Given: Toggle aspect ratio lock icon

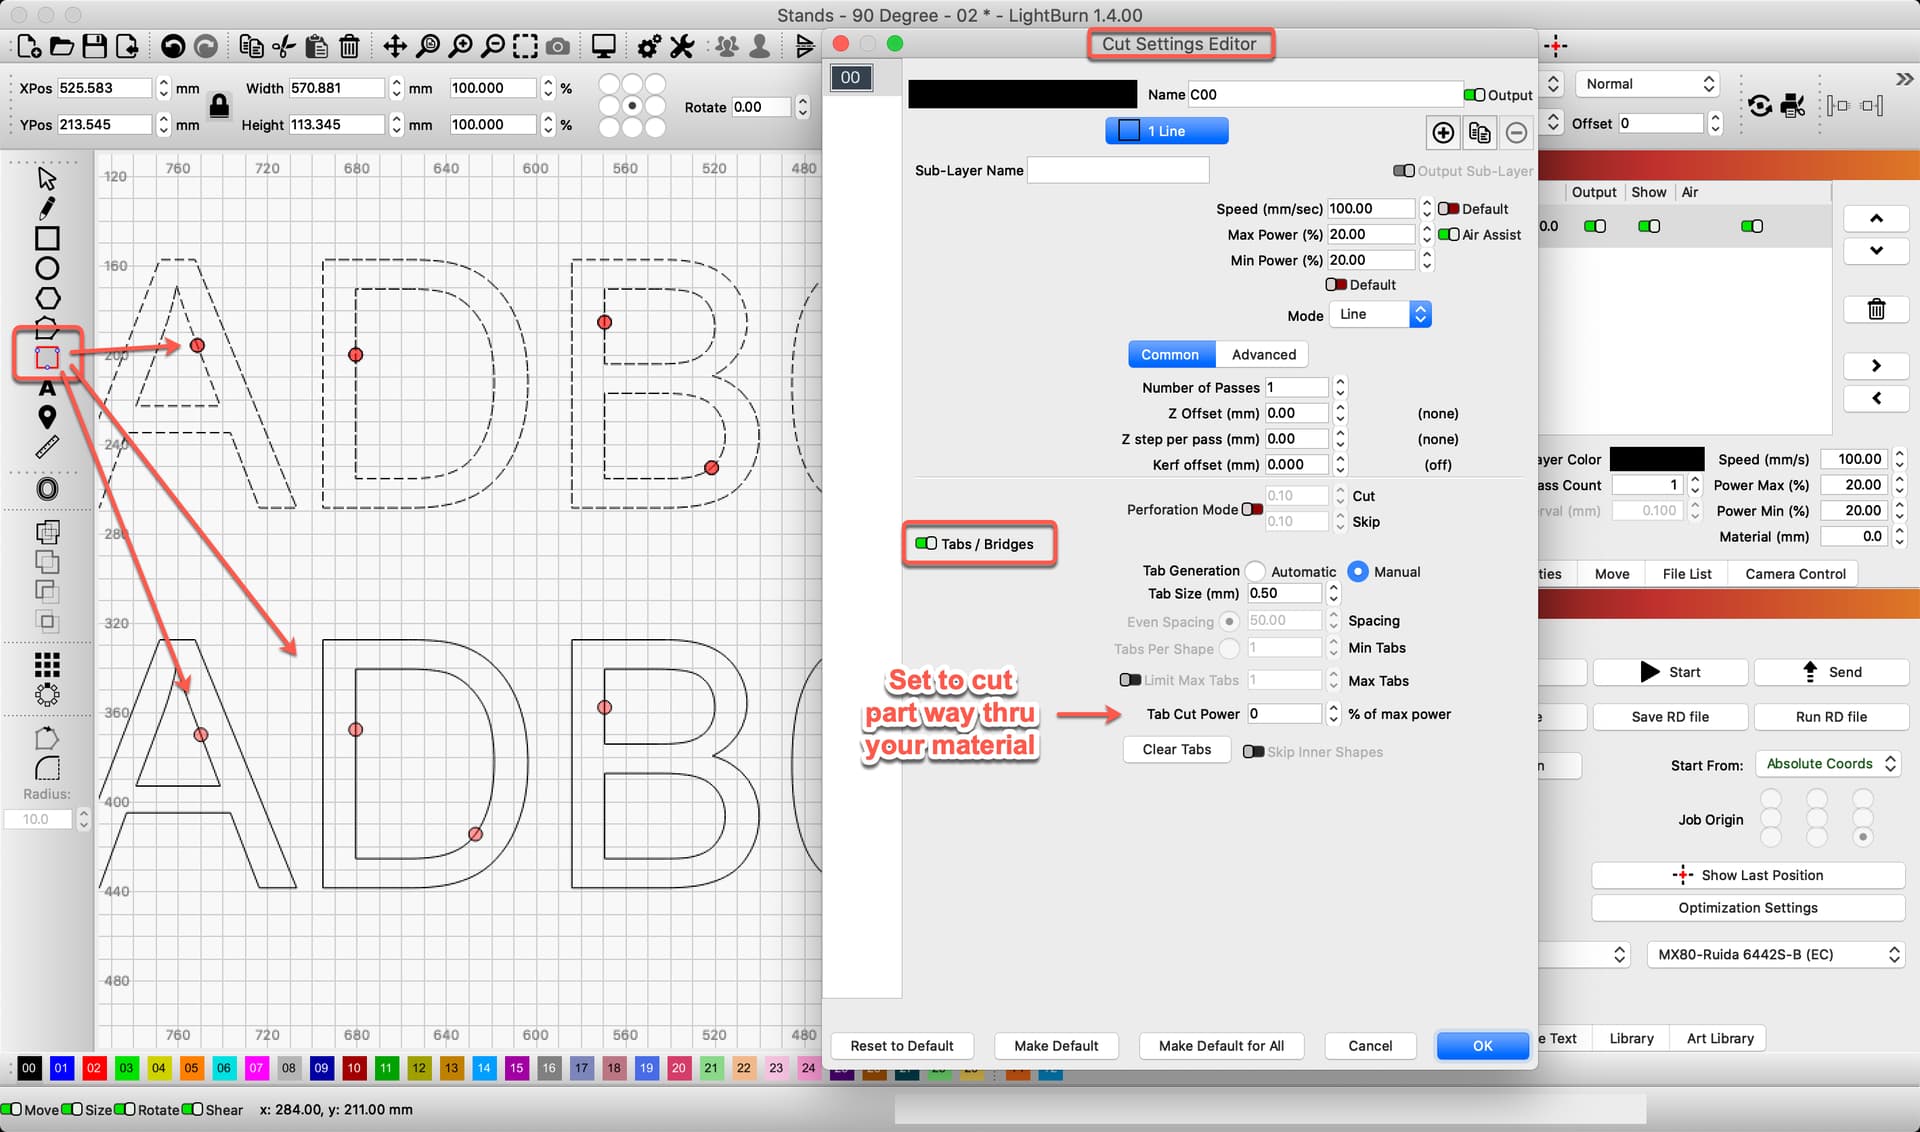Looking at the screenshot, I should pos(220,104).
